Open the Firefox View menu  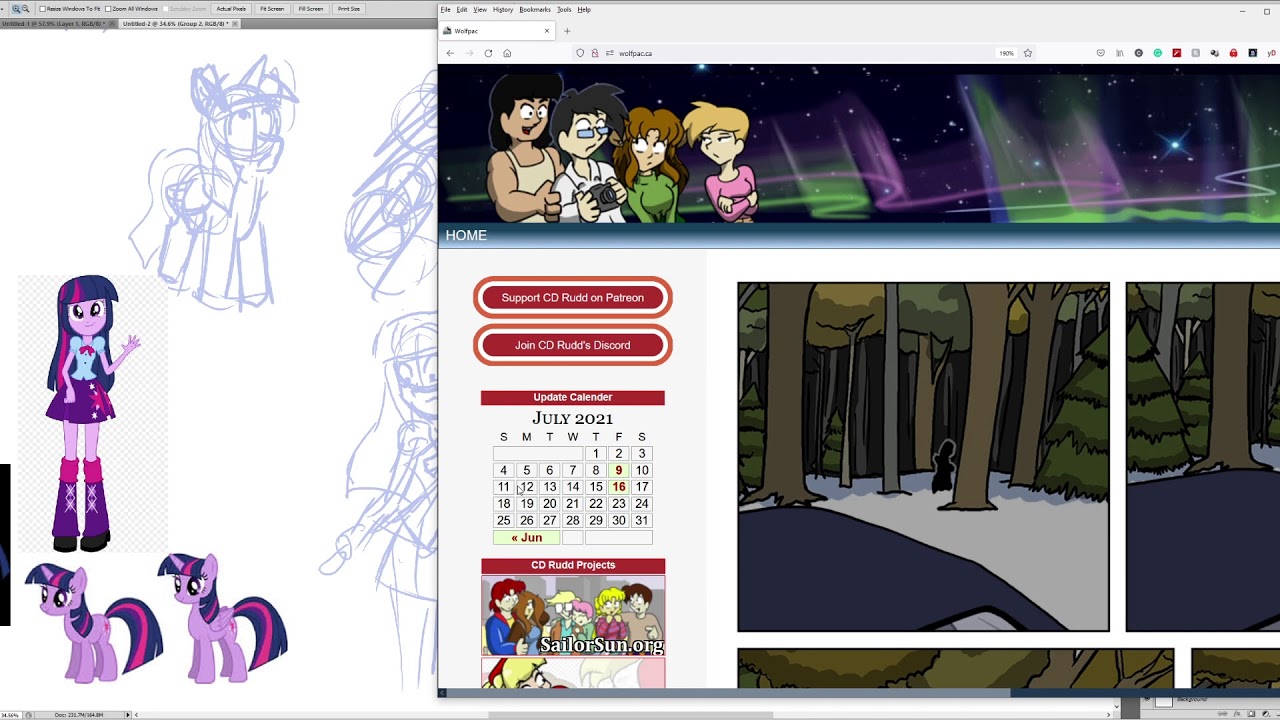click(x=480, y=9)
